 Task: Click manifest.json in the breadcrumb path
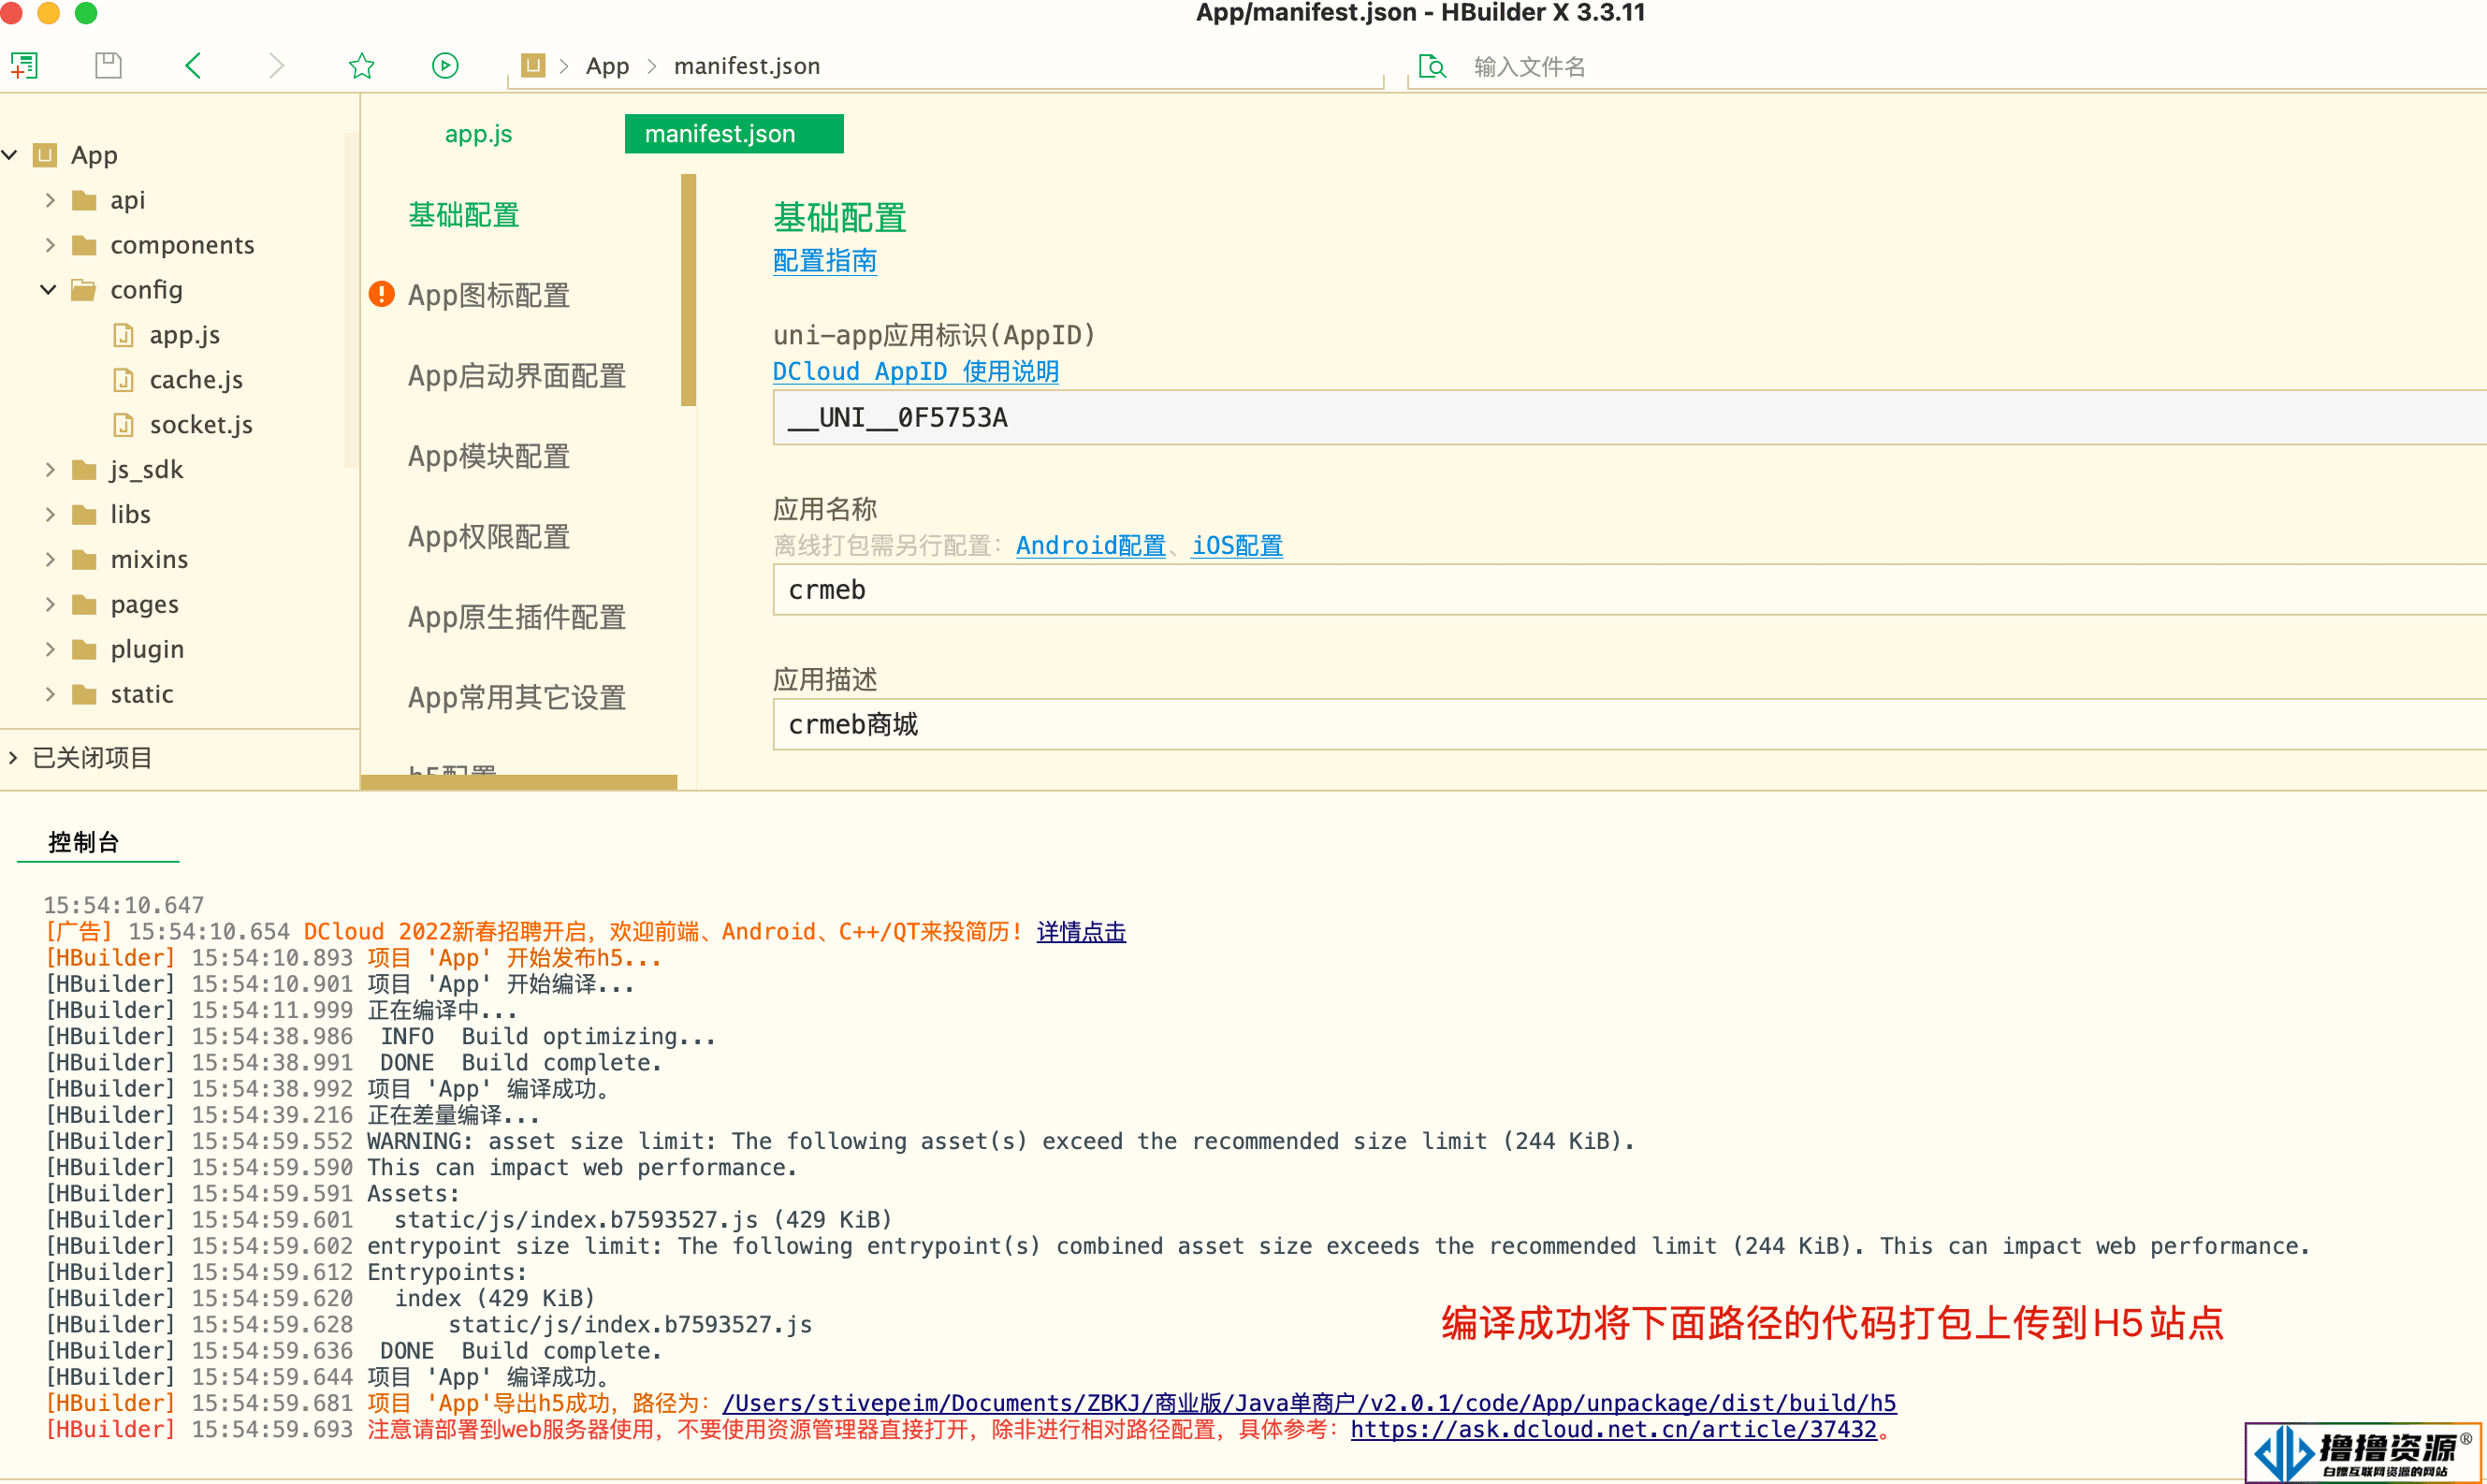(747, 66)
